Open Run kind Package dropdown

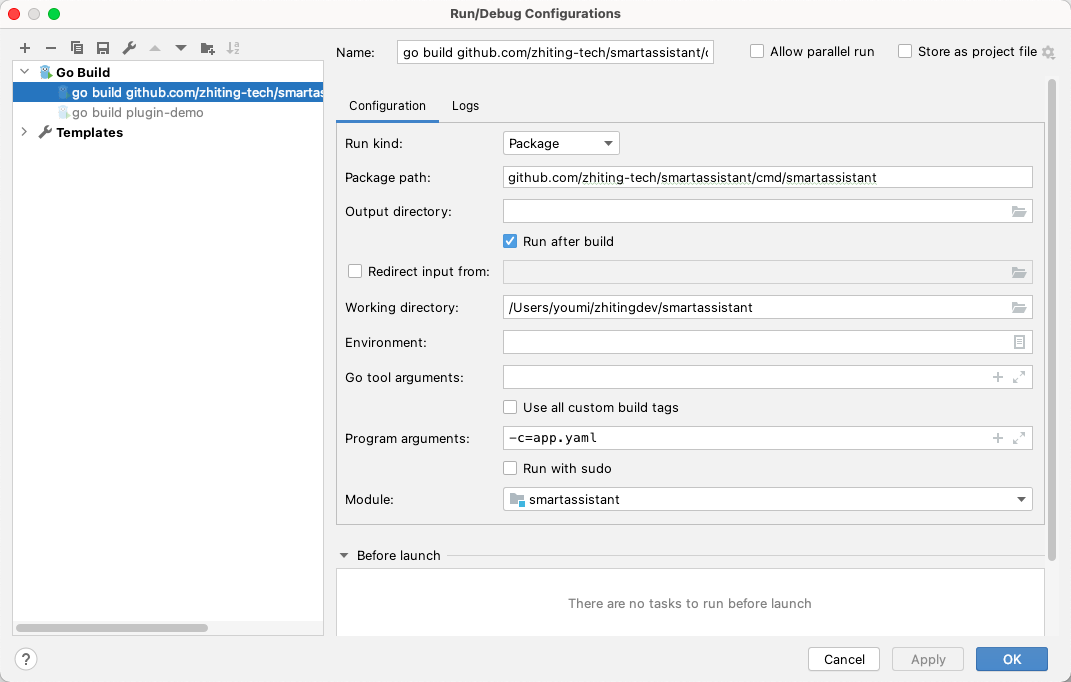(561, 144)
